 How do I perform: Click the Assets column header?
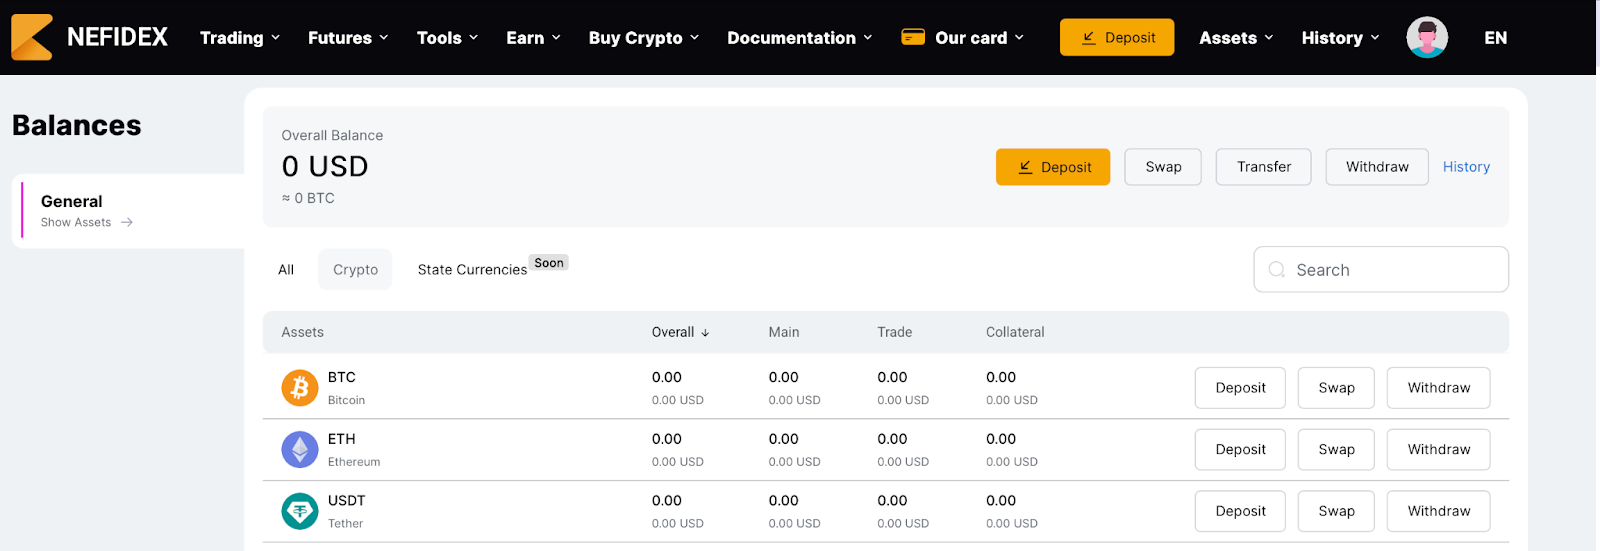[x=302, y=333]
